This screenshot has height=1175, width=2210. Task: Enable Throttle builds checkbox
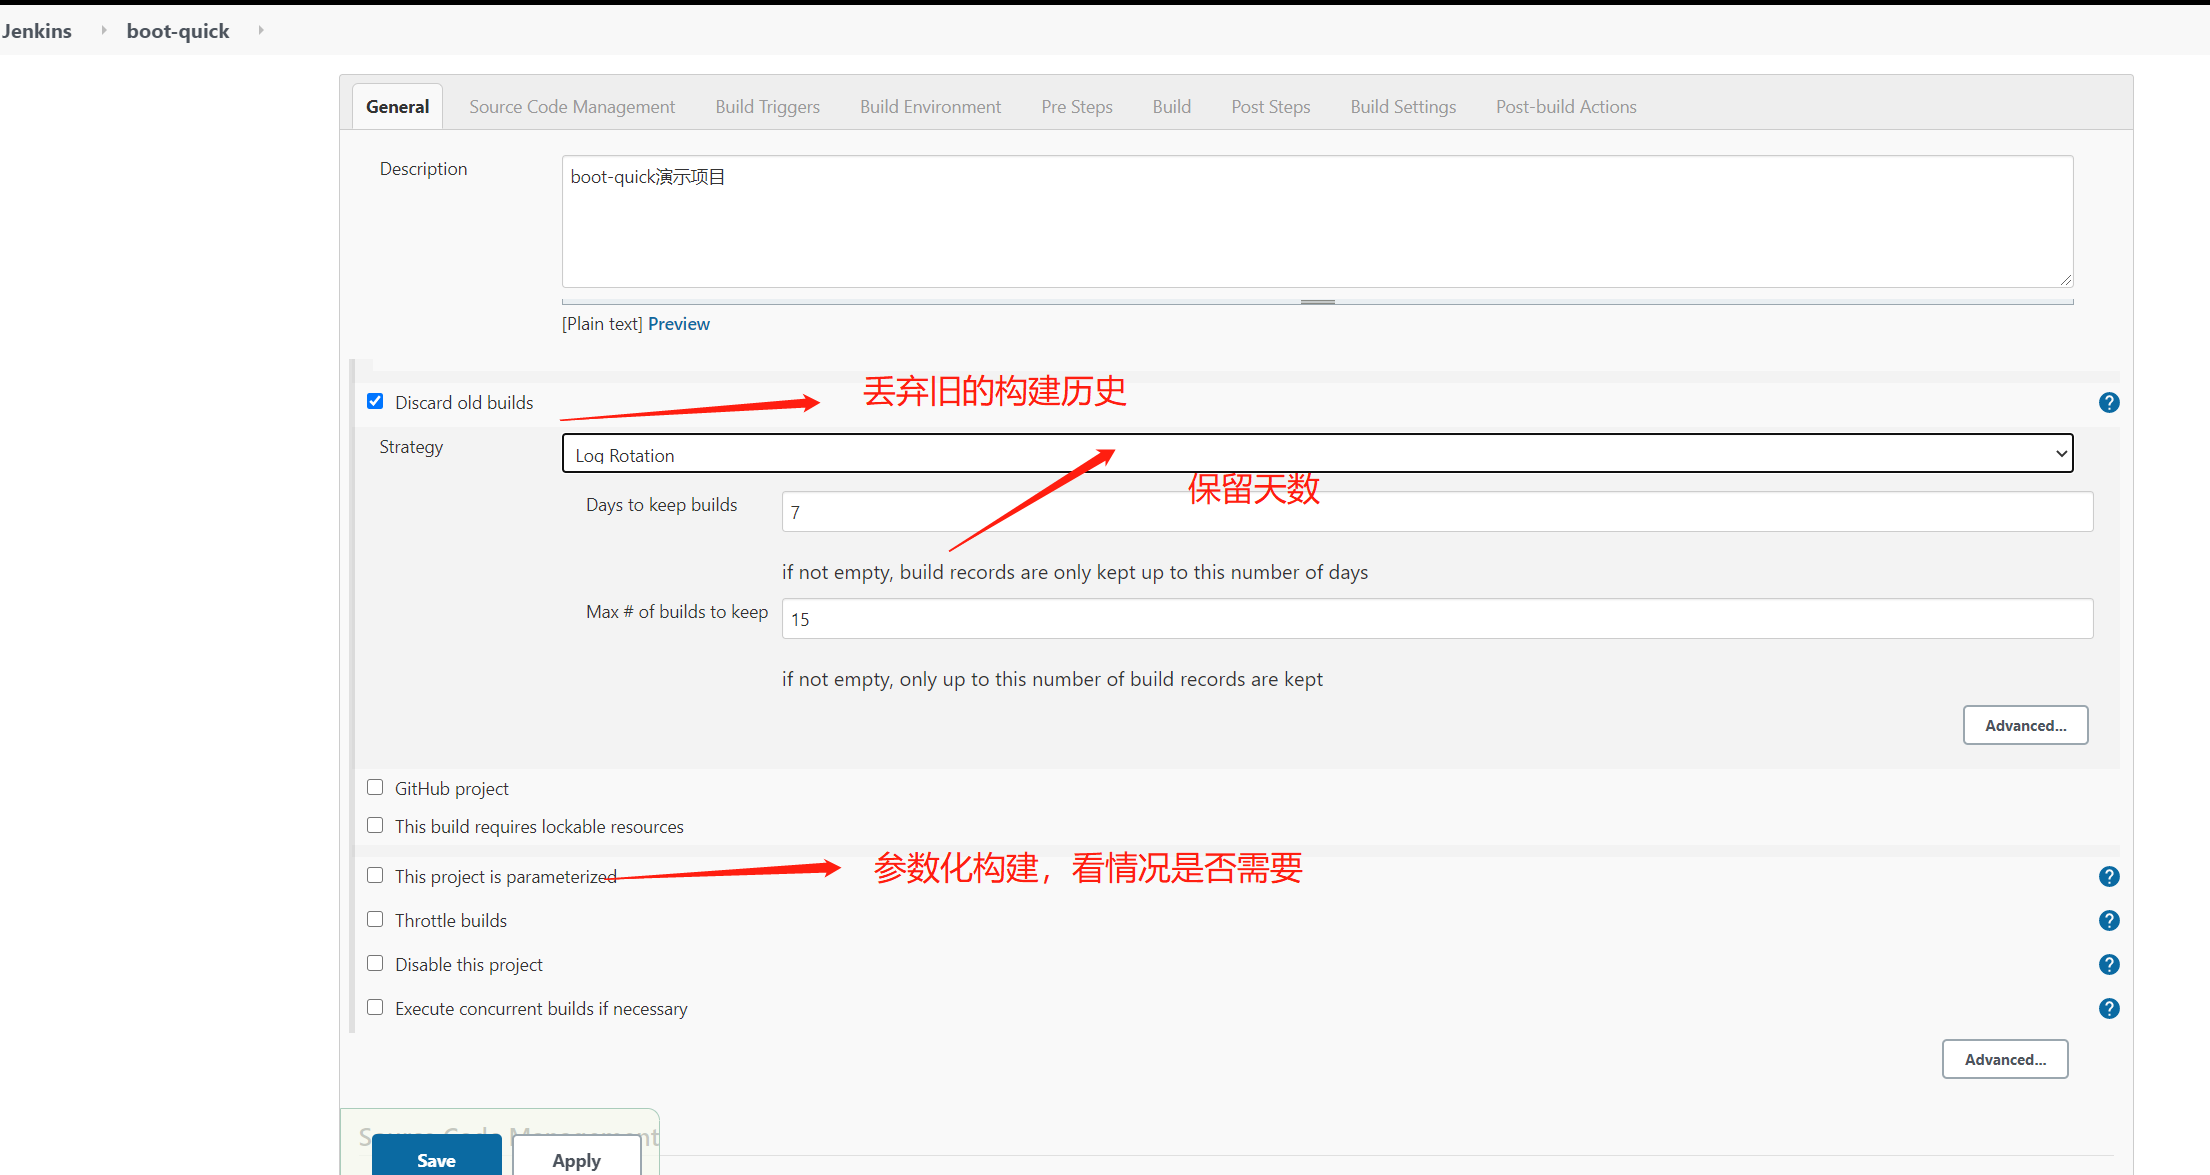[x=377, y=918]
